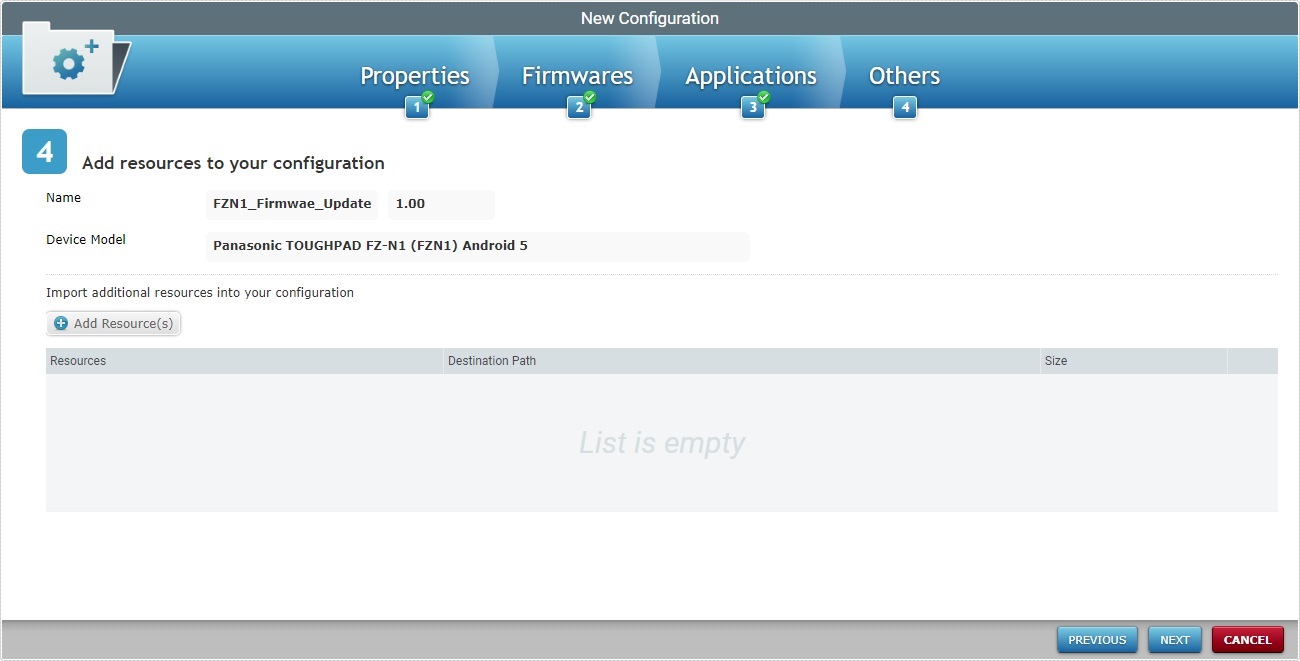Click step badge 4 under Others
This screenshot has width=1300, height=661.
(x=905, y=108)
